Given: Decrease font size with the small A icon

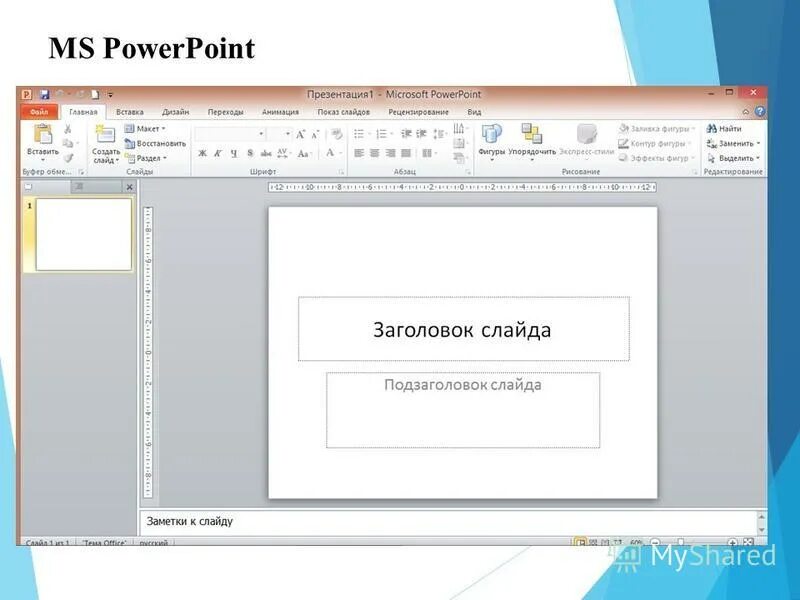Looking at the screenshot, I should (315, 135).
